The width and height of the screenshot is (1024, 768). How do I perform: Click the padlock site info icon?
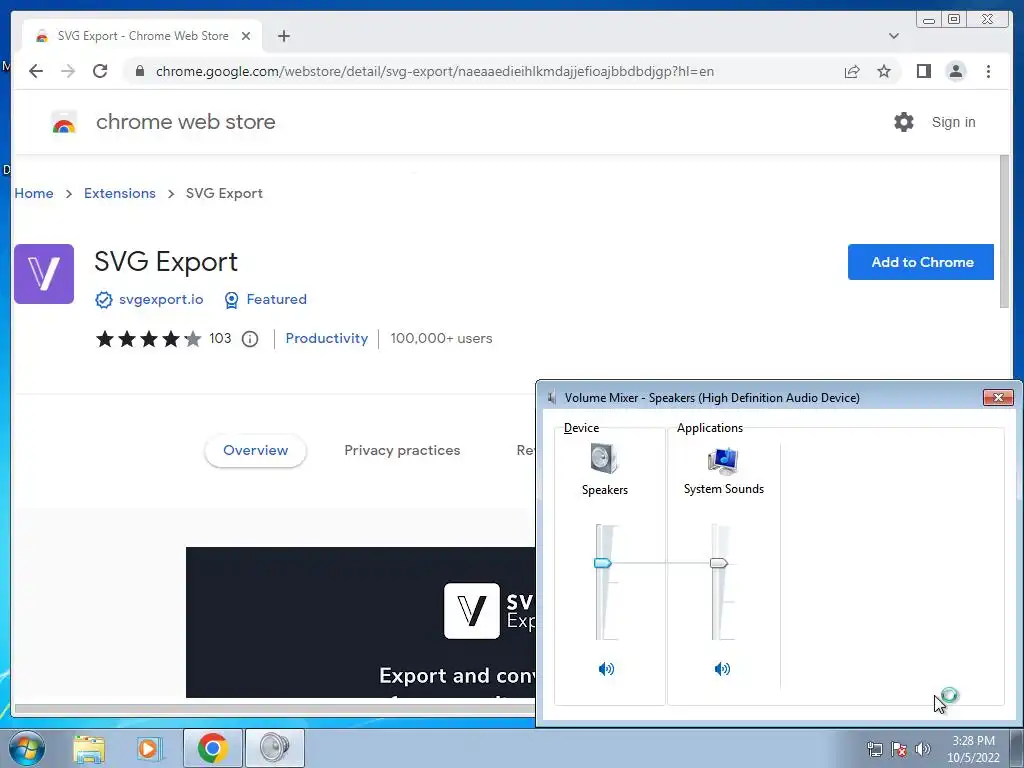140,71
